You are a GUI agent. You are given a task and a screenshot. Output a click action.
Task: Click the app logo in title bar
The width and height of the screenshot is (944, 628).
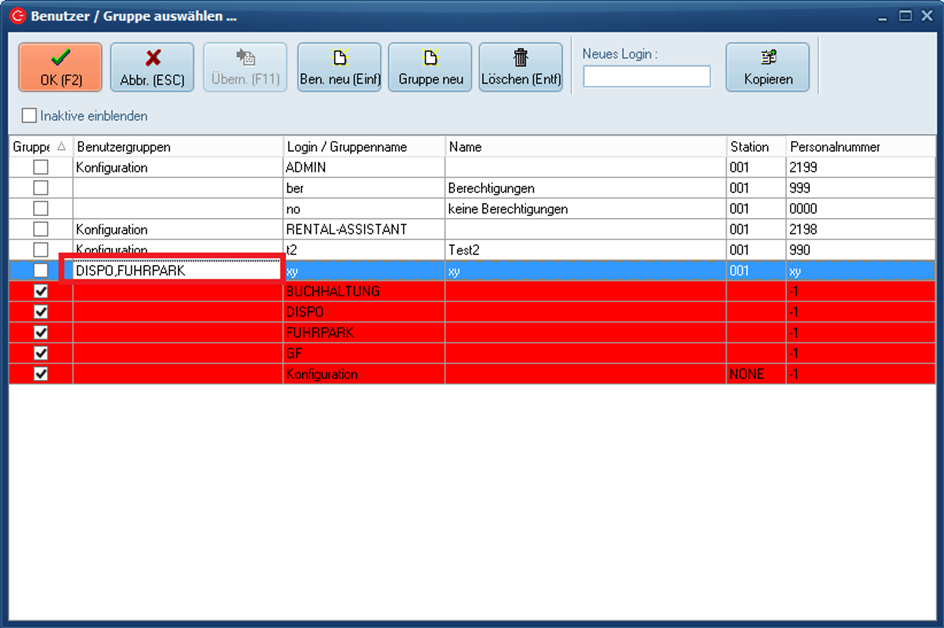tap(16, 17)
